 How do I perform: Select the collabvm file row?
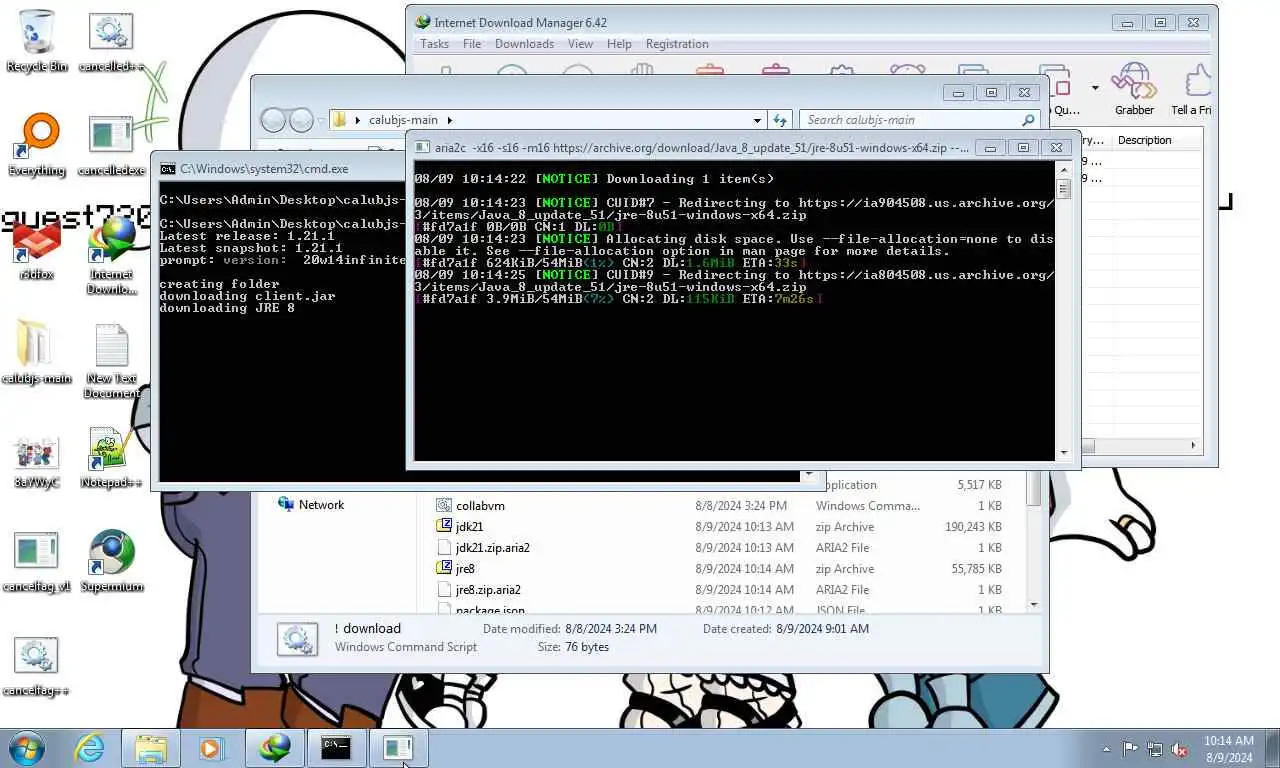[720, 506]
